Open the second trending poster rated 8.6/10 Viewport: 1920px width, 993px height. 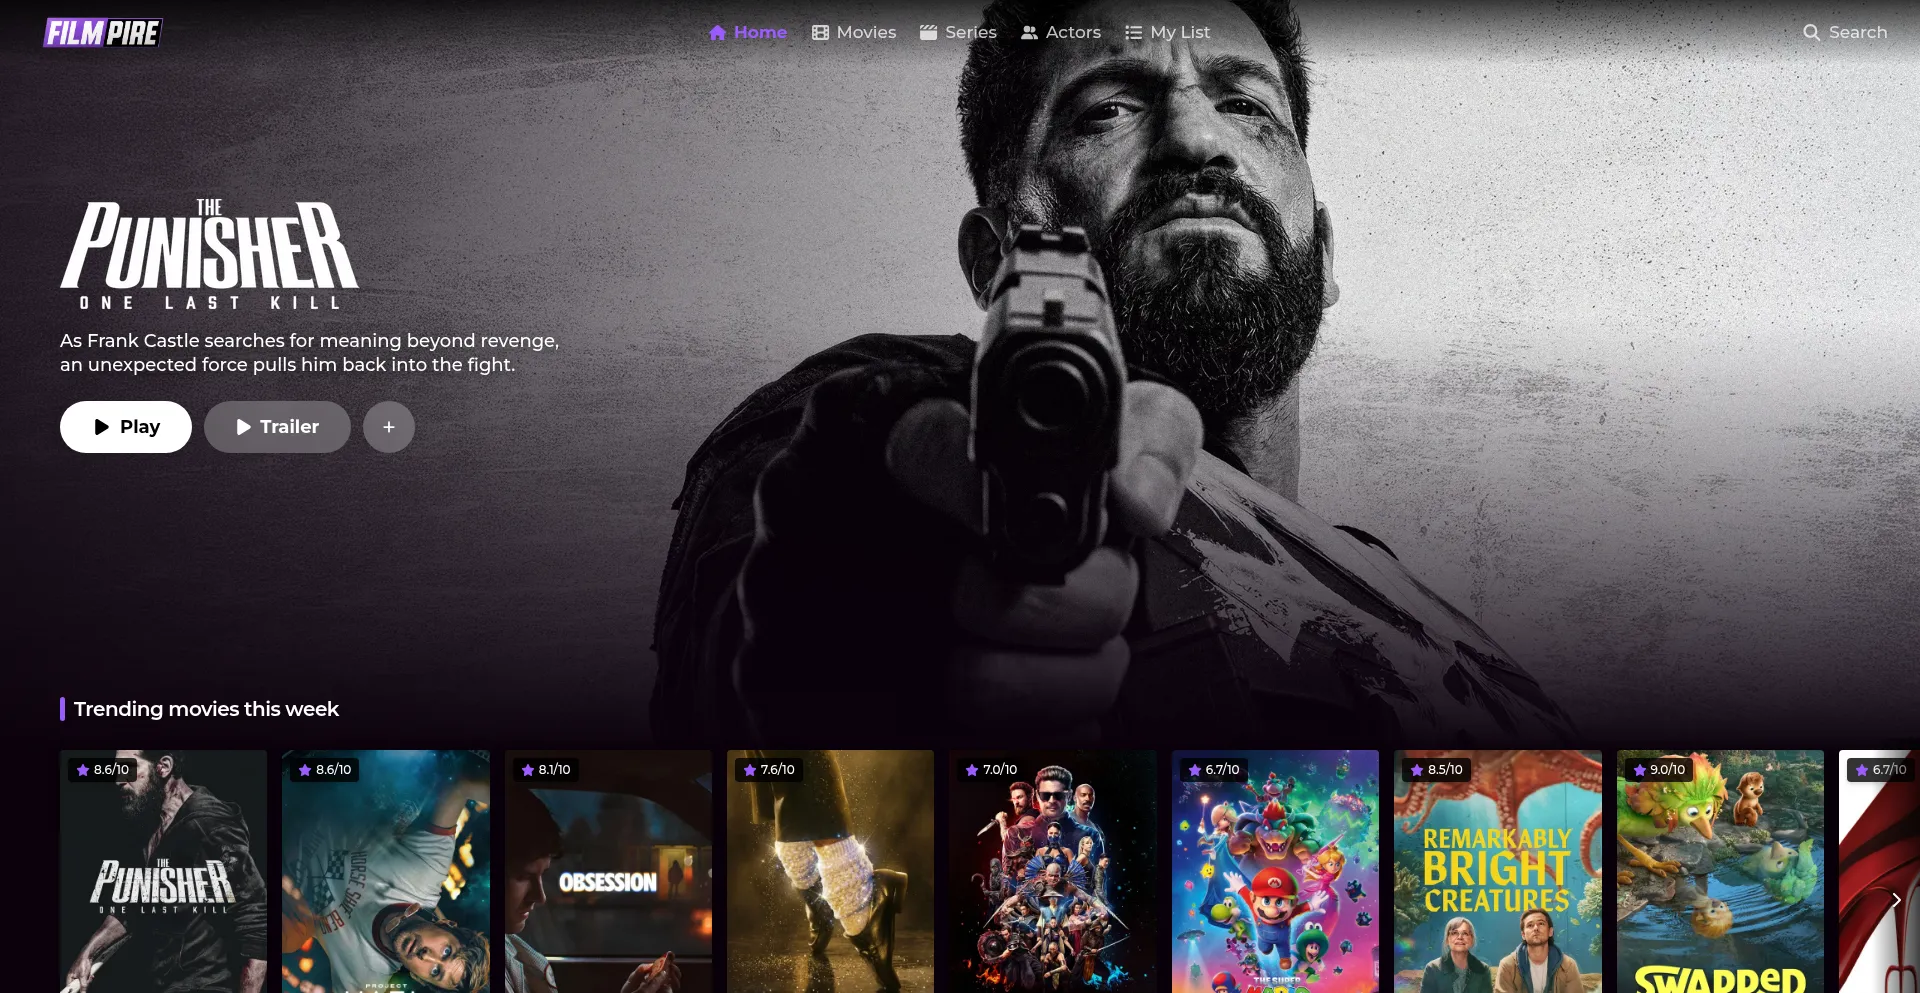(x=386, y=872)
